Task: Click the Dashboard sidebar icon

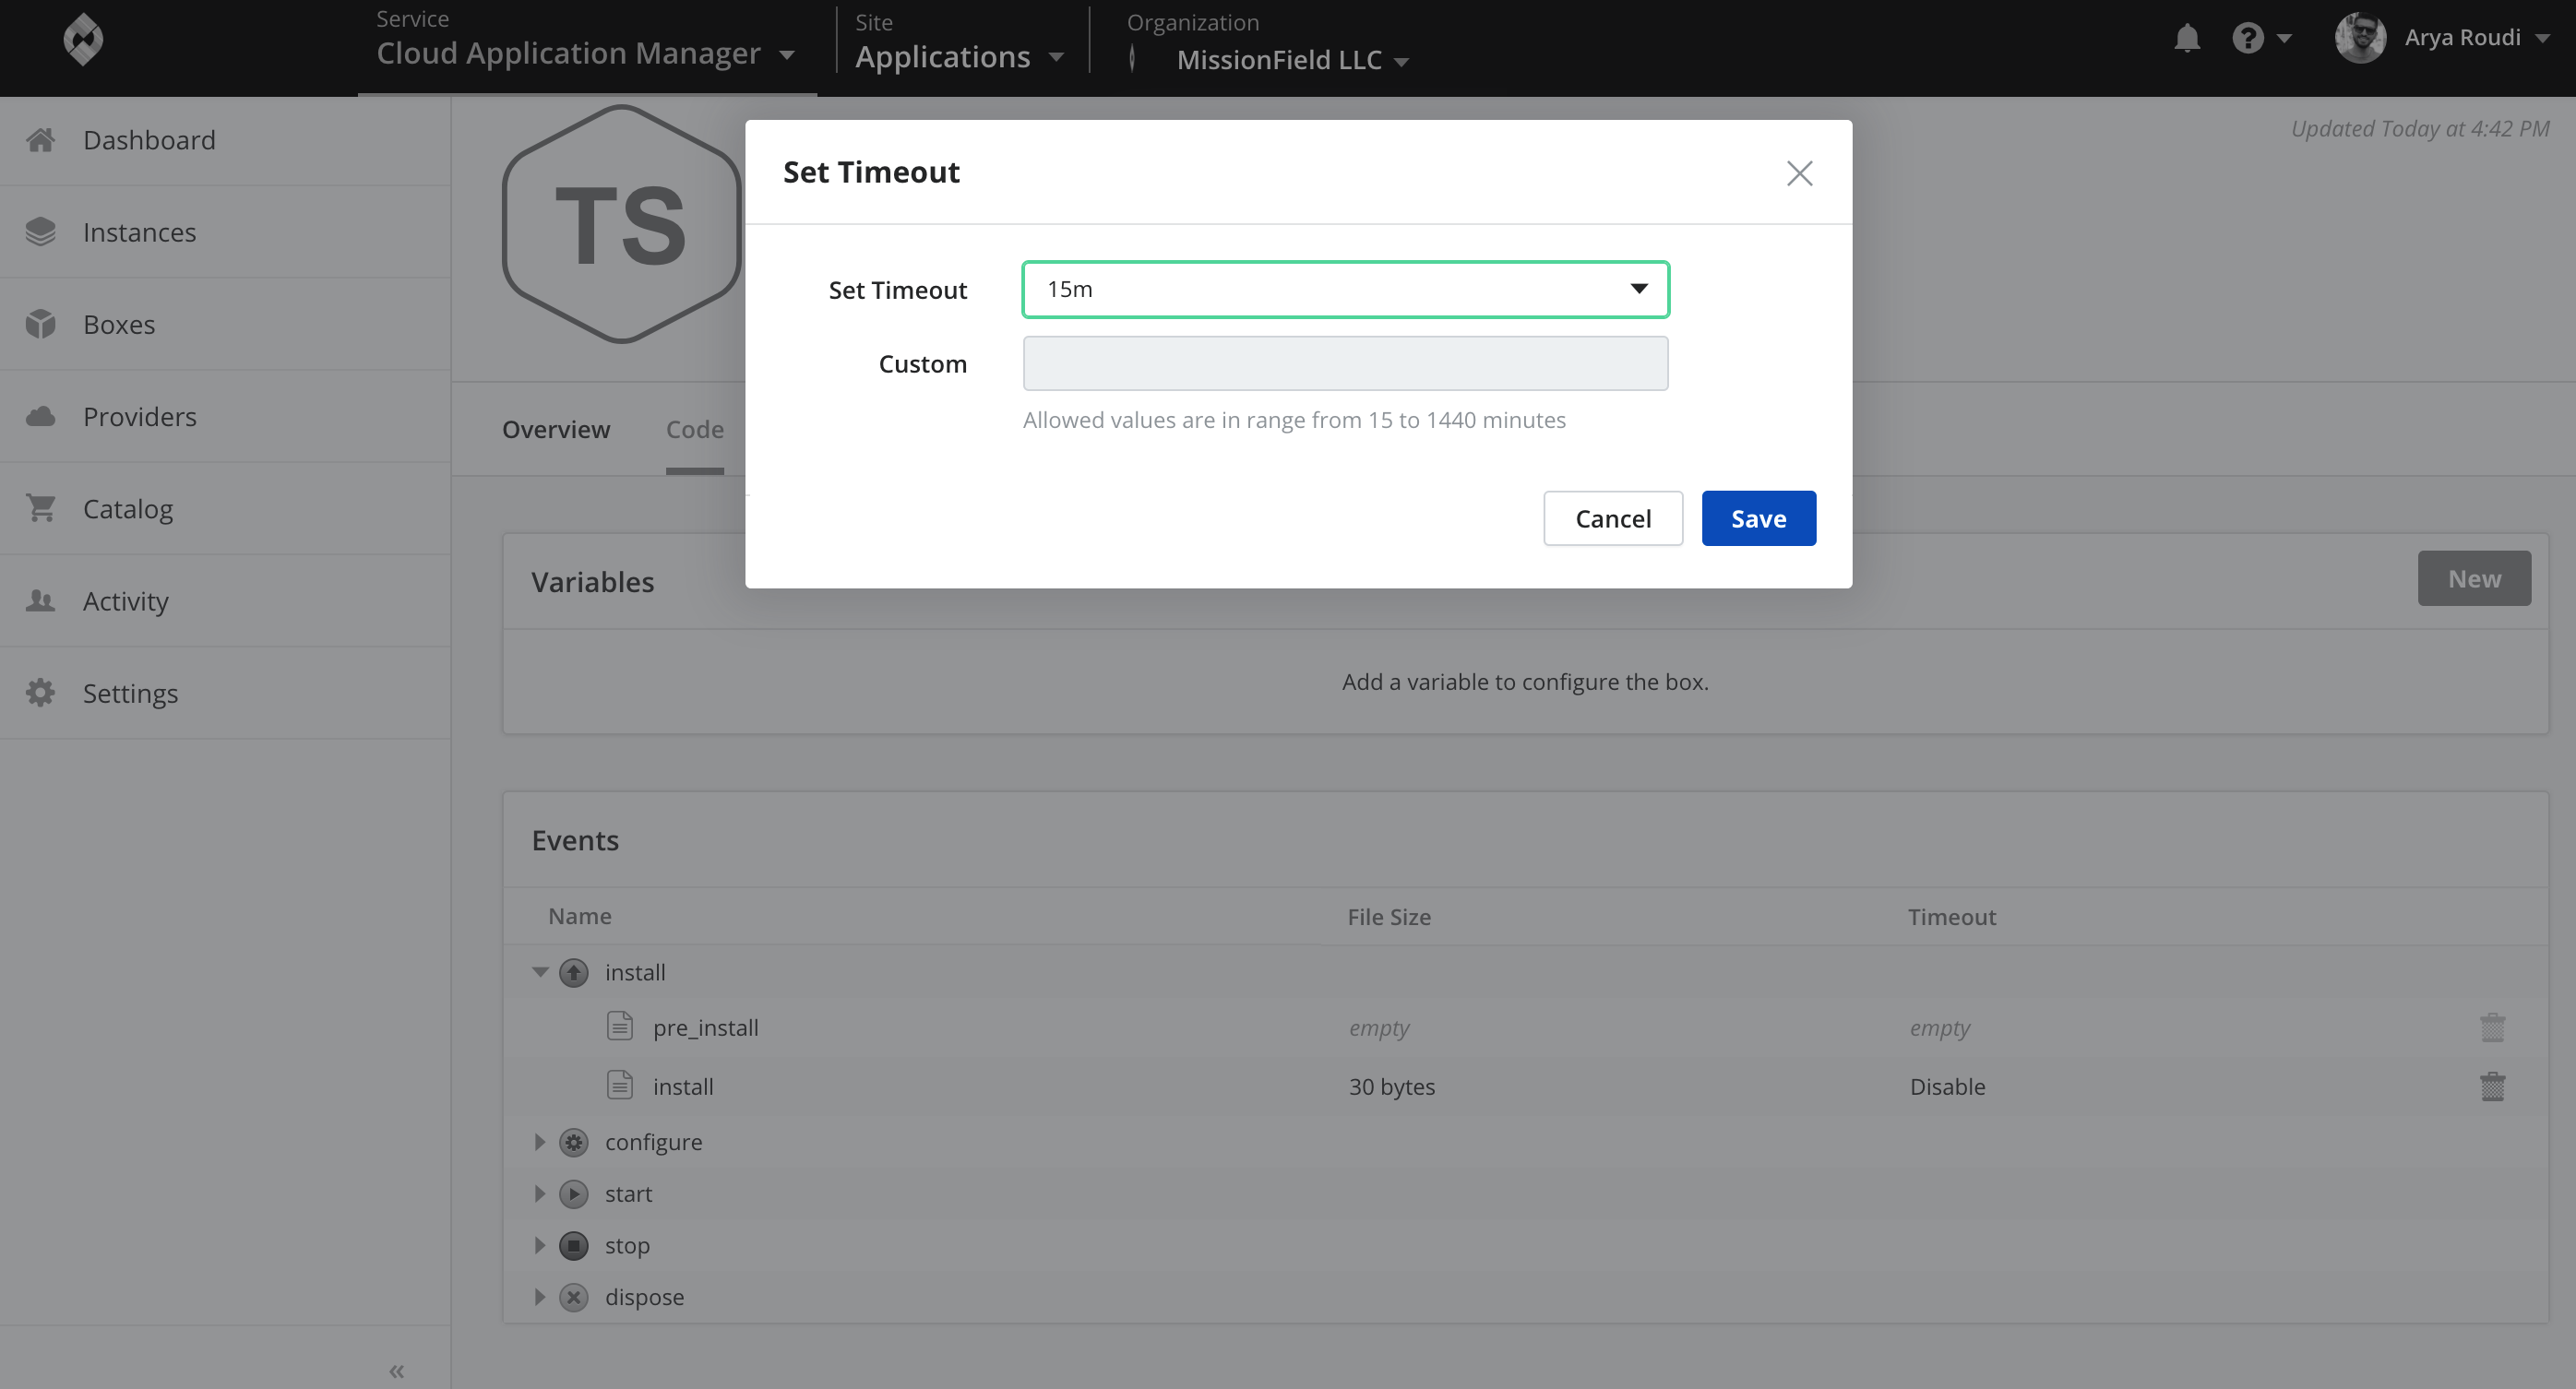Action: point(41,140)
